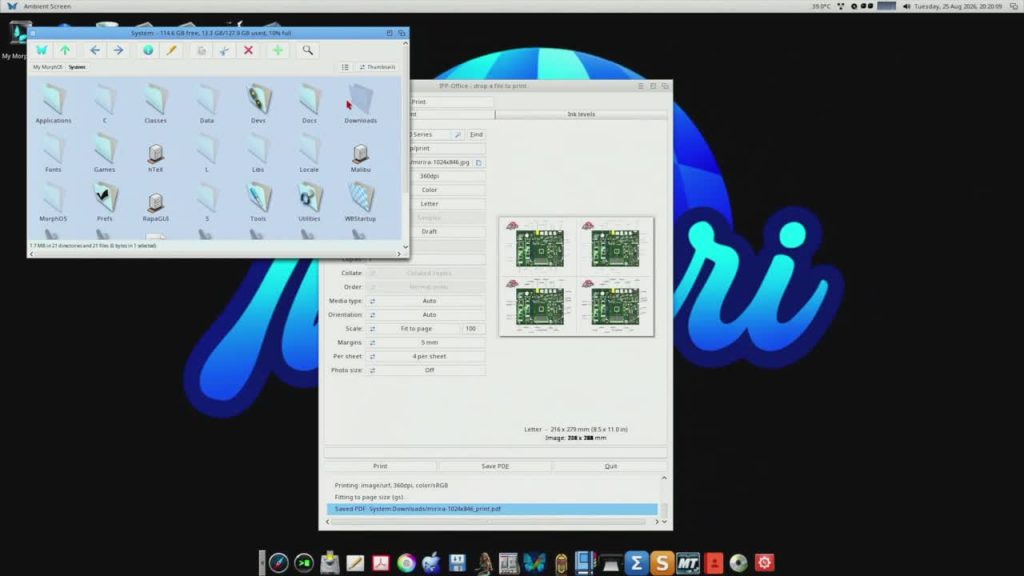Cycle the Photo size Off option

(426, 370)
